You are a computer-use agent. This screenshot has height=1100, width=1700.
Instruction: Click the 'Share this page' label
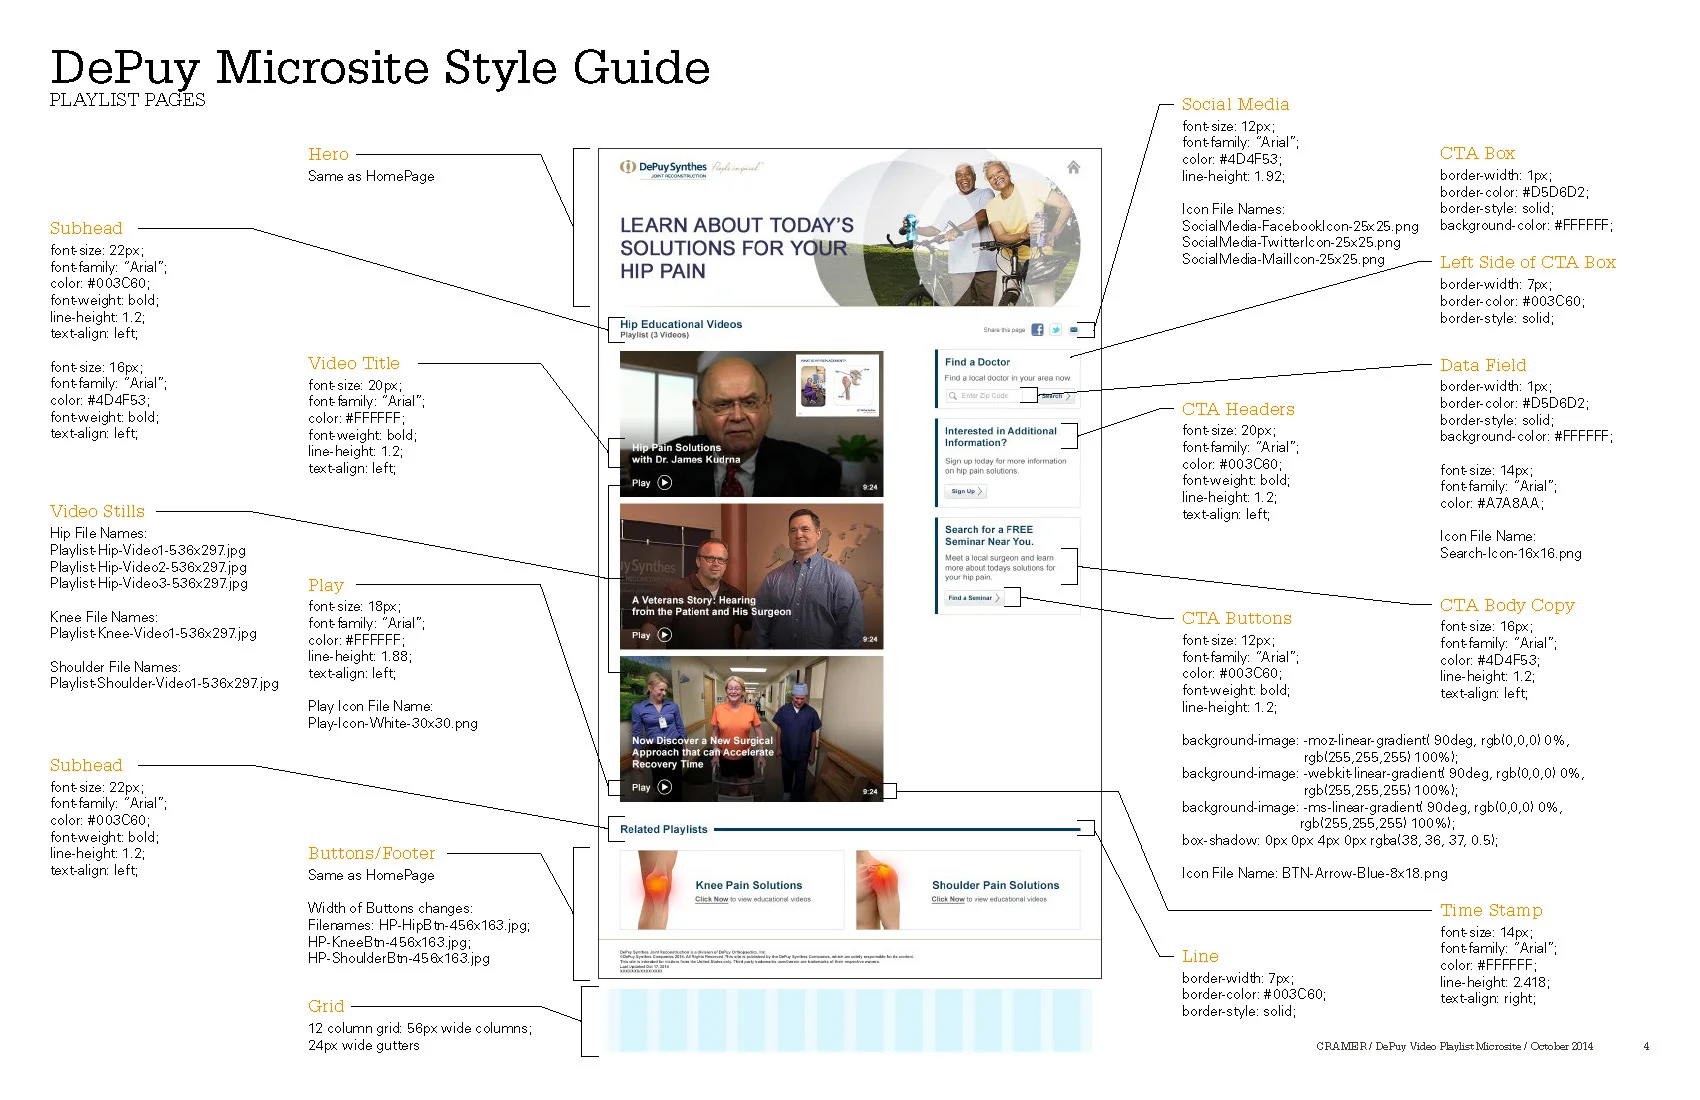(1004, 330)
